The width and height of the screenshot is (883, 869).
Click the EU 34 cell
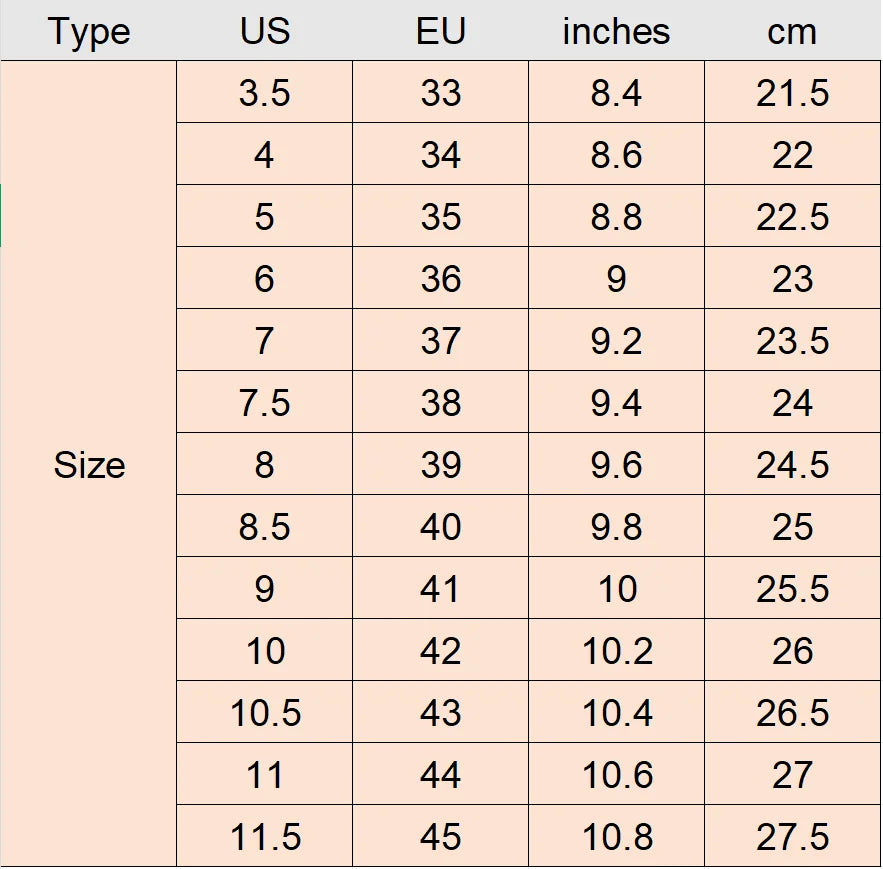[x=441, y=155]
